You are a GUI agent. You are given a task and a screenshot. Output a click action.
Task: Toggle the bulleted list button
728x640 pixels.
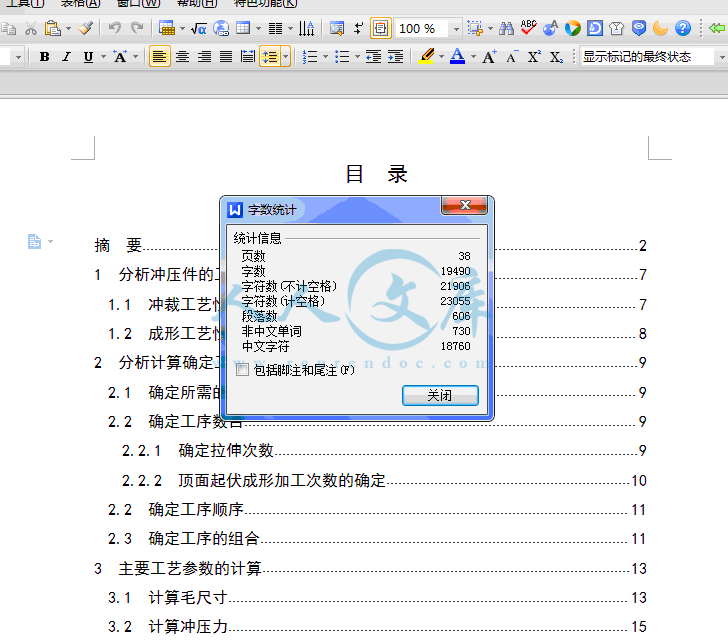click(x=342, y=57)
